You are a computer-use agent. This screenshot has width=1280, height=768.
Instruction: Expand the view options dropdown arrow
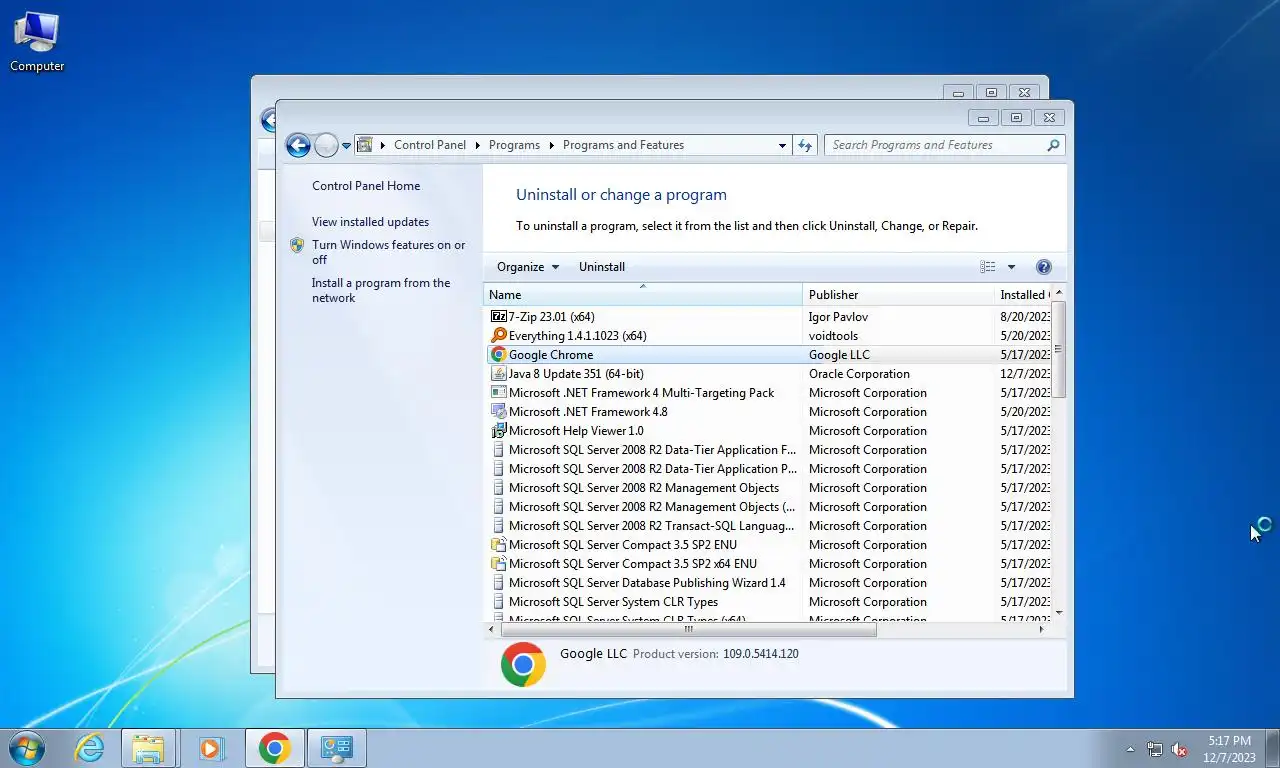(x=1011, y=267)
